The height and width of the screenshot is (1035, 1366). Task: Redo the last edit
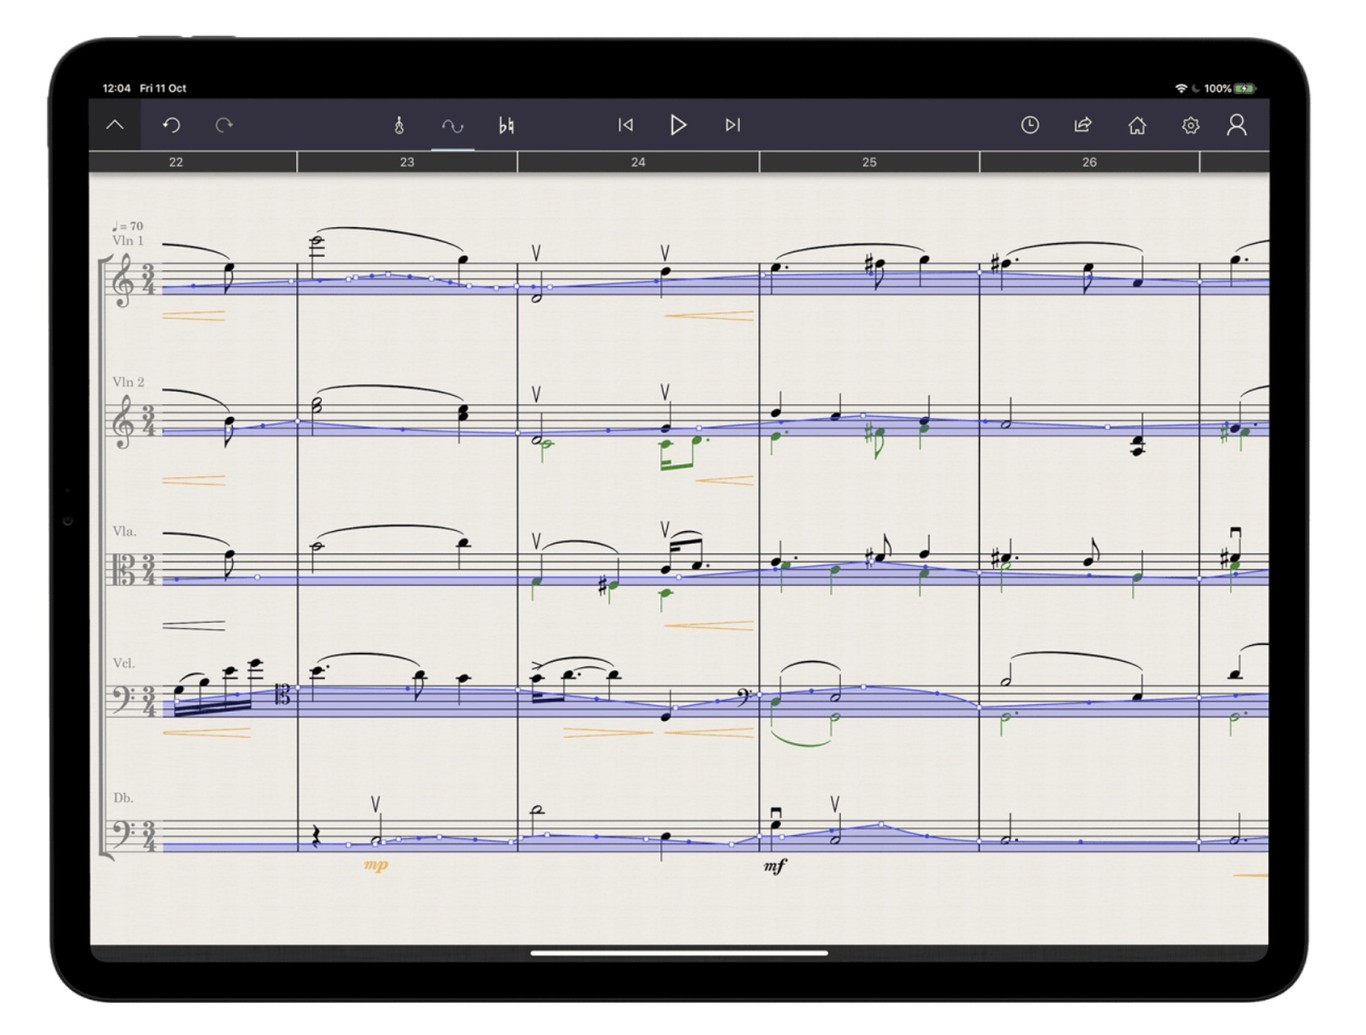pos(224,124)
